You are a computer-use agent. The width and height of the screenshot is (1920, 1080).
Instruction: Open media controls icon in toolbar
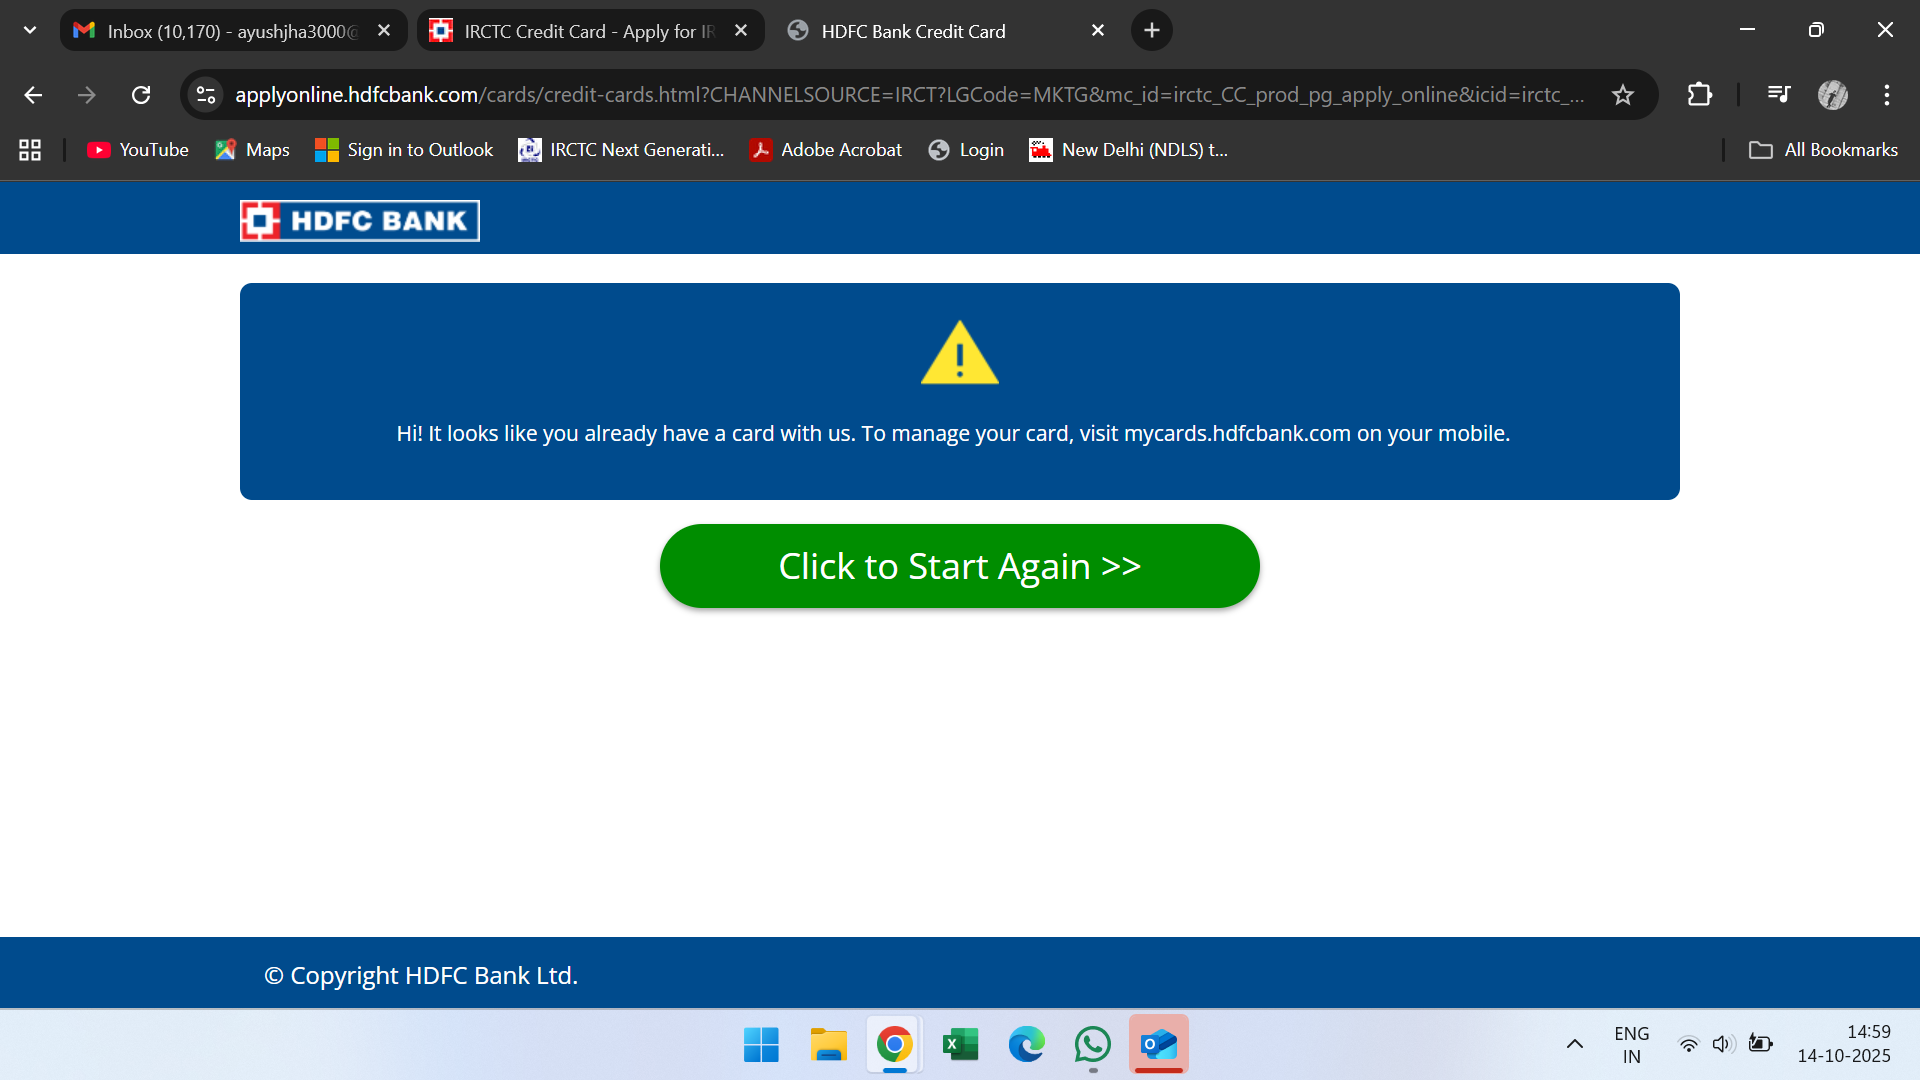click(x=1778, y=95)
